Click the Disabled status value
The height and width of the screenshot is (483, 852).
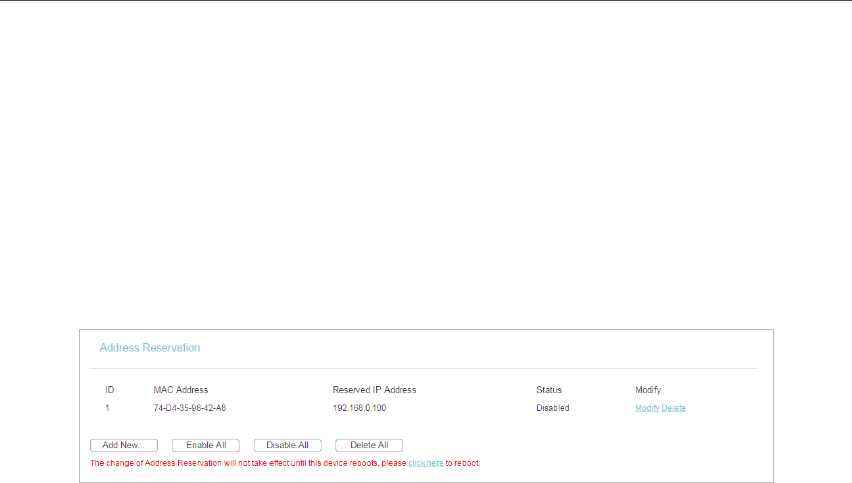[x=553, y=408]
